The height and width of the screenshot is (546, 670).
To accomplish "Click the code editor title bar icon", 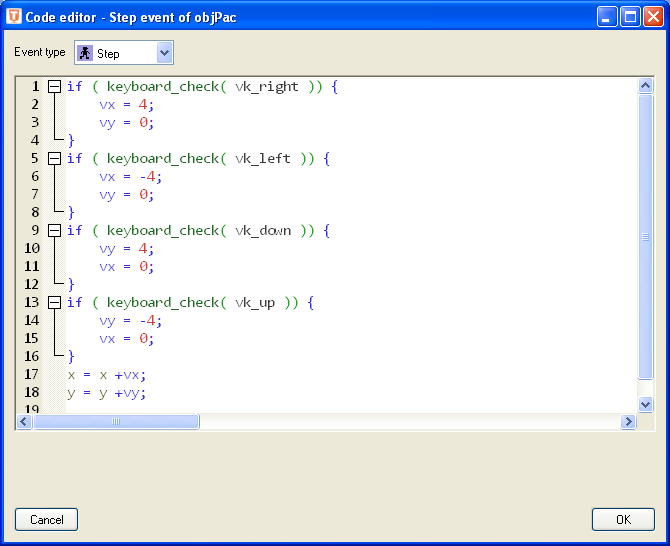I will pyautogui.click(x=14, y=17).
